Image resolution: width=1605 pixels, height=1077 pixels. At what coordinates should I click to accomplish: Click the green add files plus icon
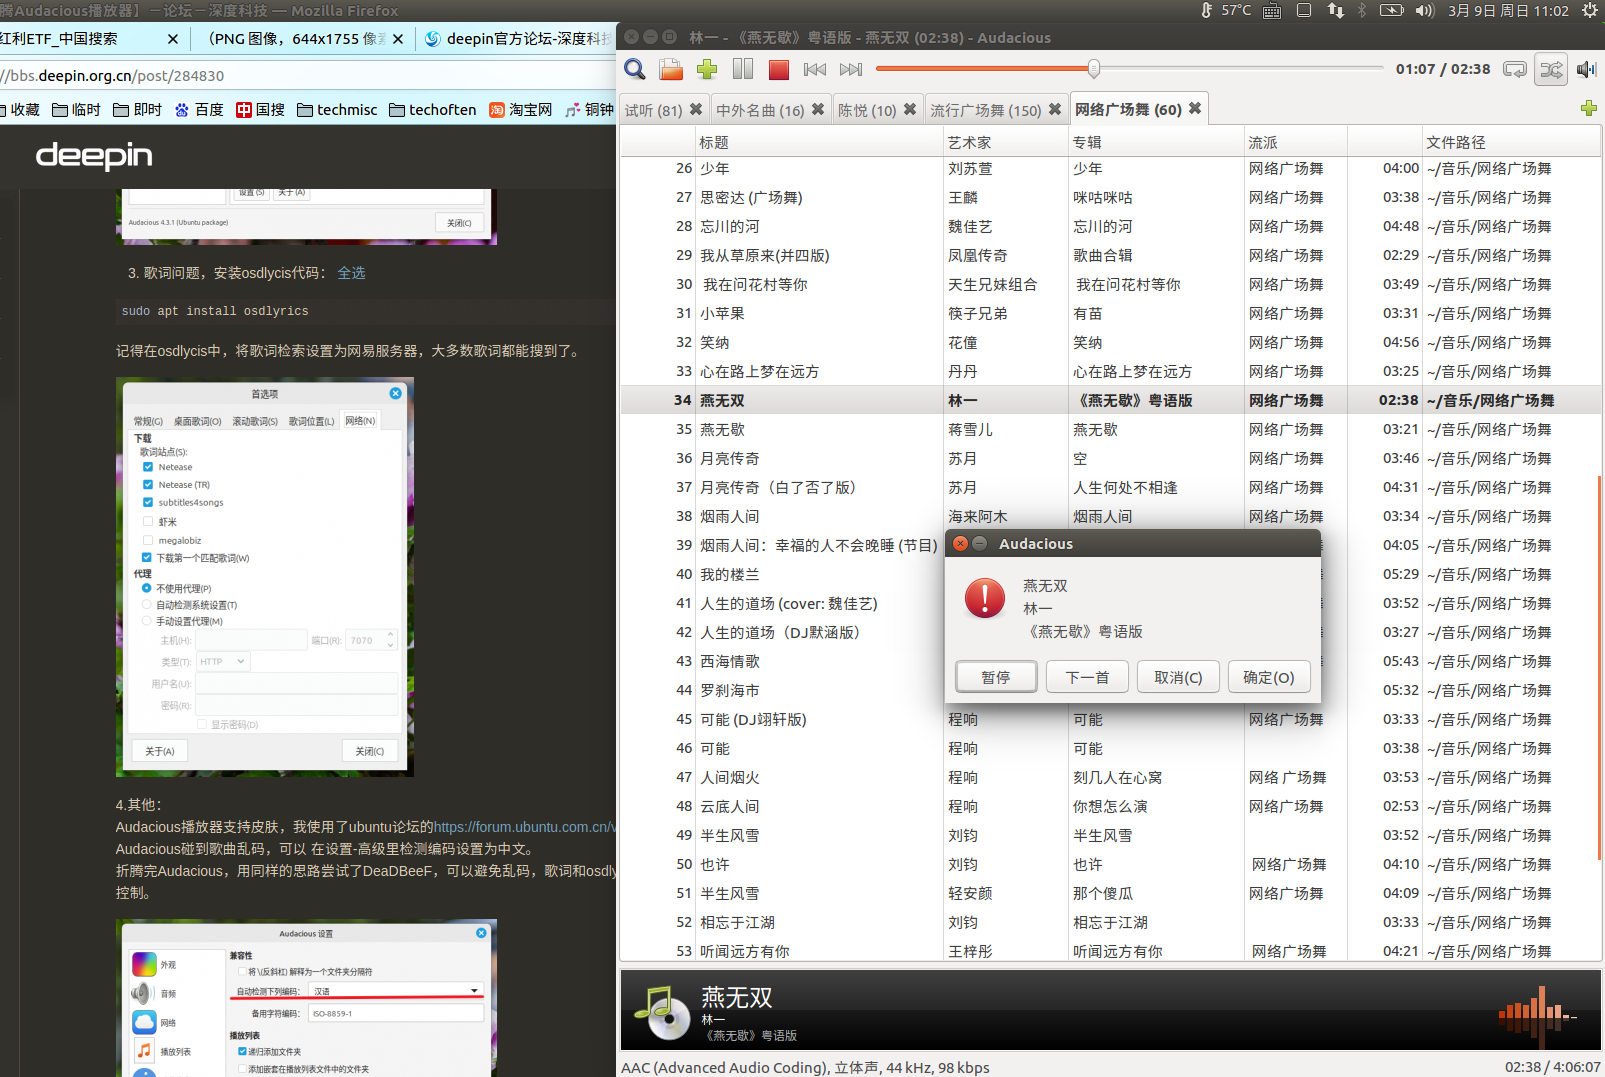pyautogui.click(x=707, y=69)
